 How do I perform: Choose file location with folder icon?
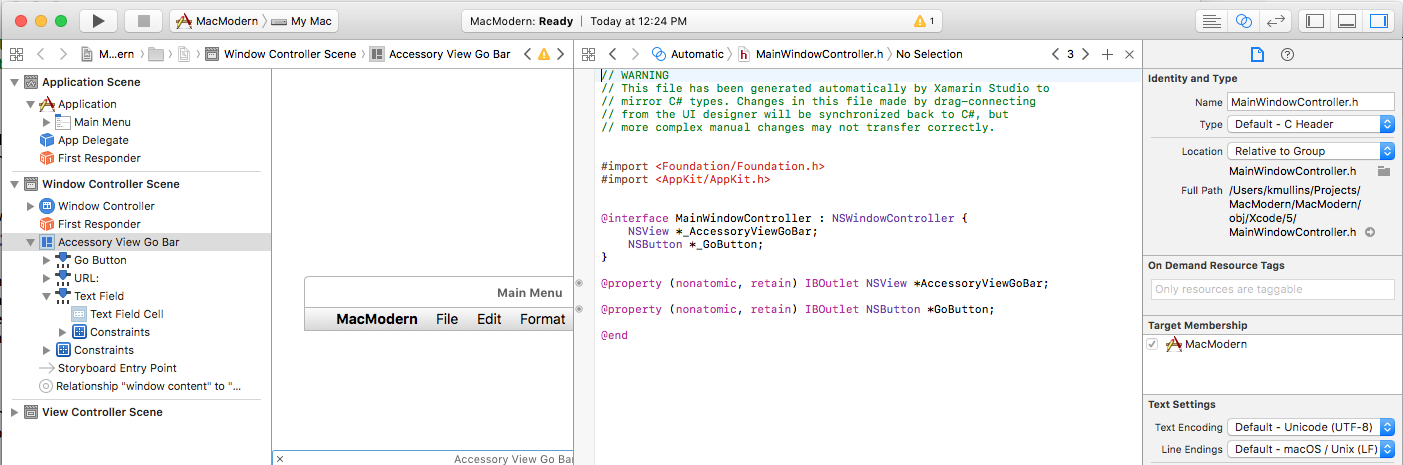tap(1384, 171)
